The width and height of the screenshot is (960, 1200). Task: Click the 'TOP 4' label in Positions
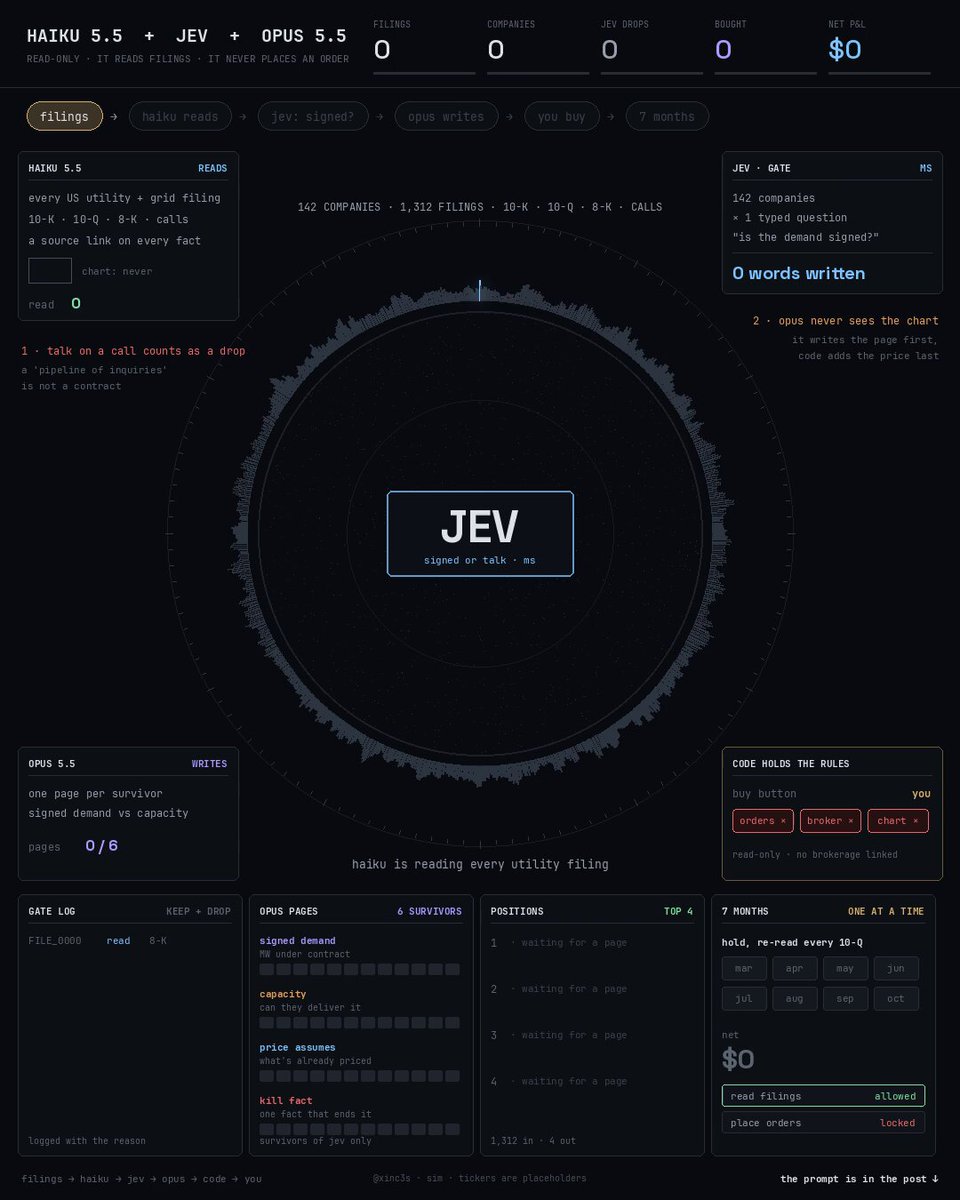point(679,911)
